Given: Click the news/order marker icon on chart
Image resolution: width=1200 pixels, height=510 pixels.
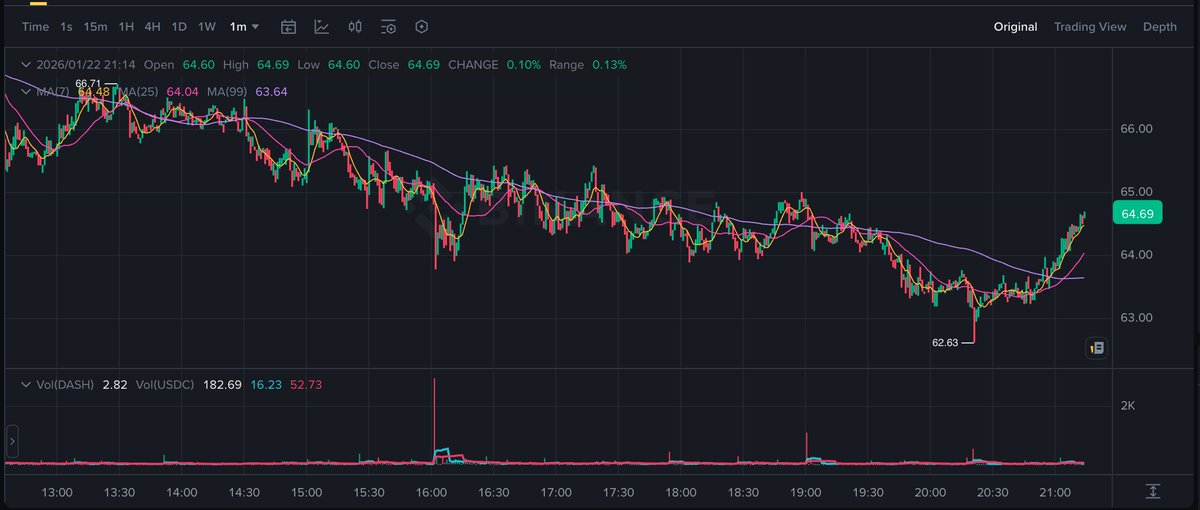Looking at the screenshot, I should pyautogui.click(x=1097, y=348).
